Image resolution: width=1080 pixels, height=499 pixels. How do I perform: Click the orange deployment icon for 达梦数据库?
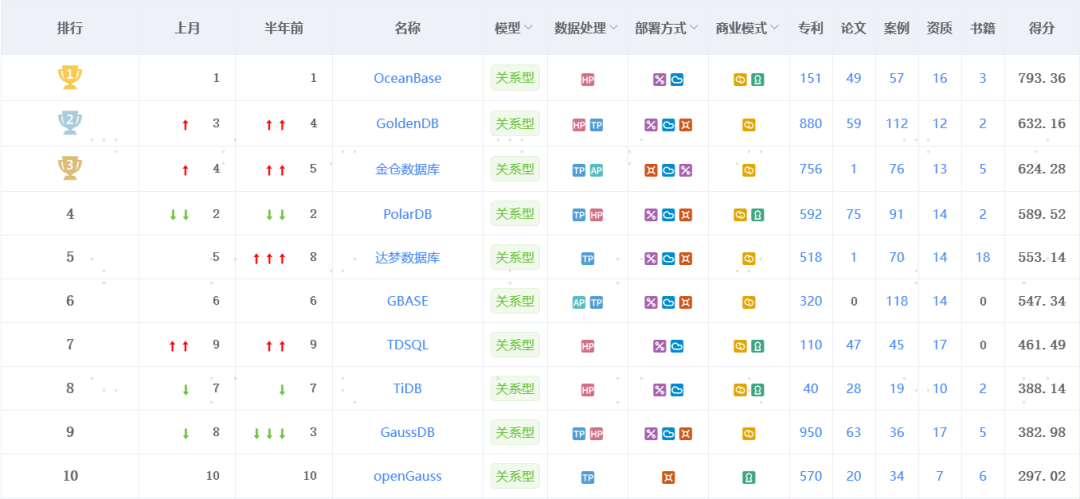coord(685,259)
